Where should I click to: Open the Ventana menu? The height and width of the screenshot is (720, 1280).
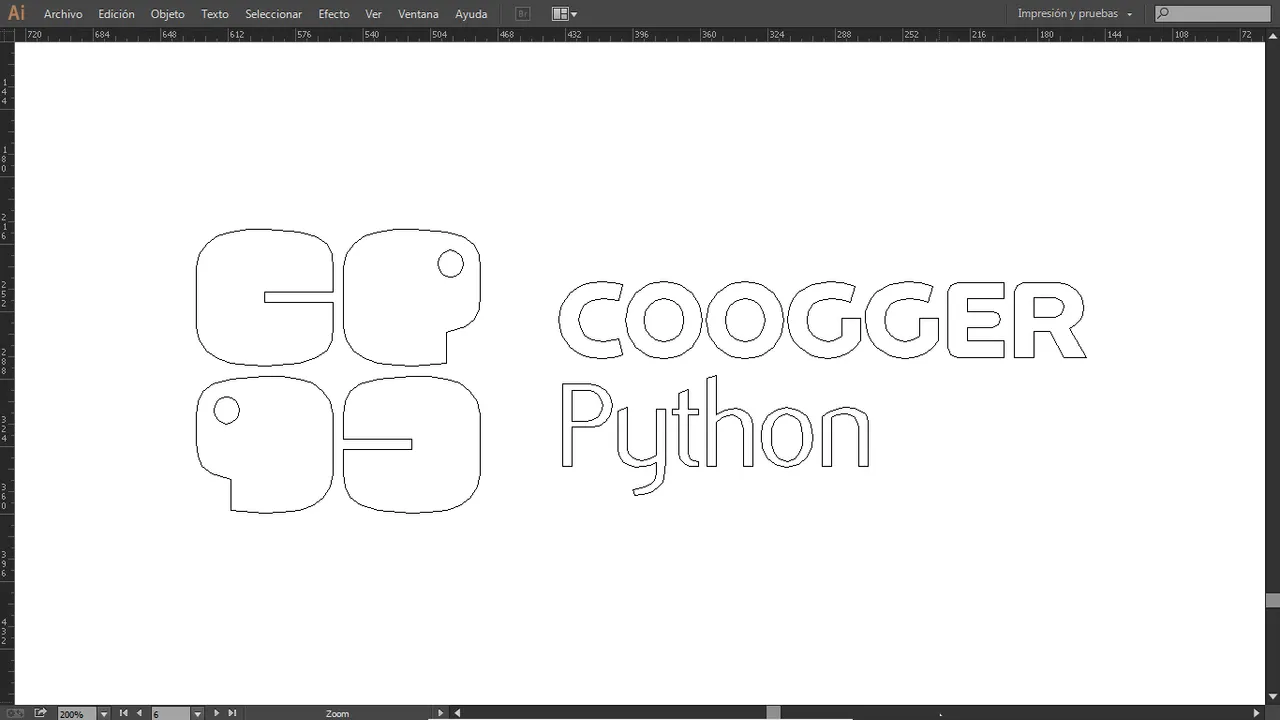click(418, 14)
